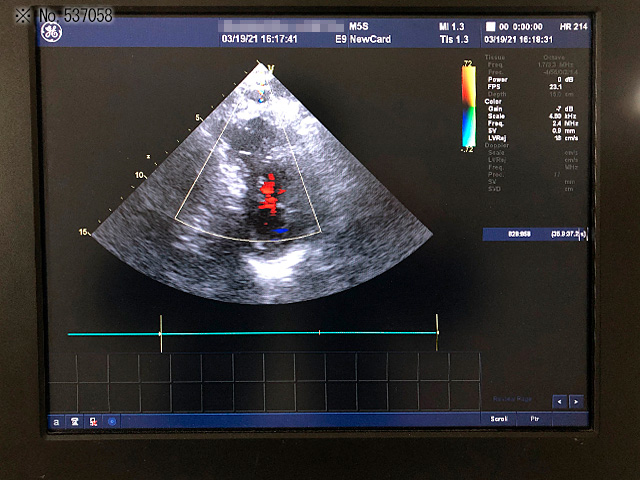
Task: Click the dimmed 'Review Page' label
Action: pyautogui.click(x=512, y=399)
